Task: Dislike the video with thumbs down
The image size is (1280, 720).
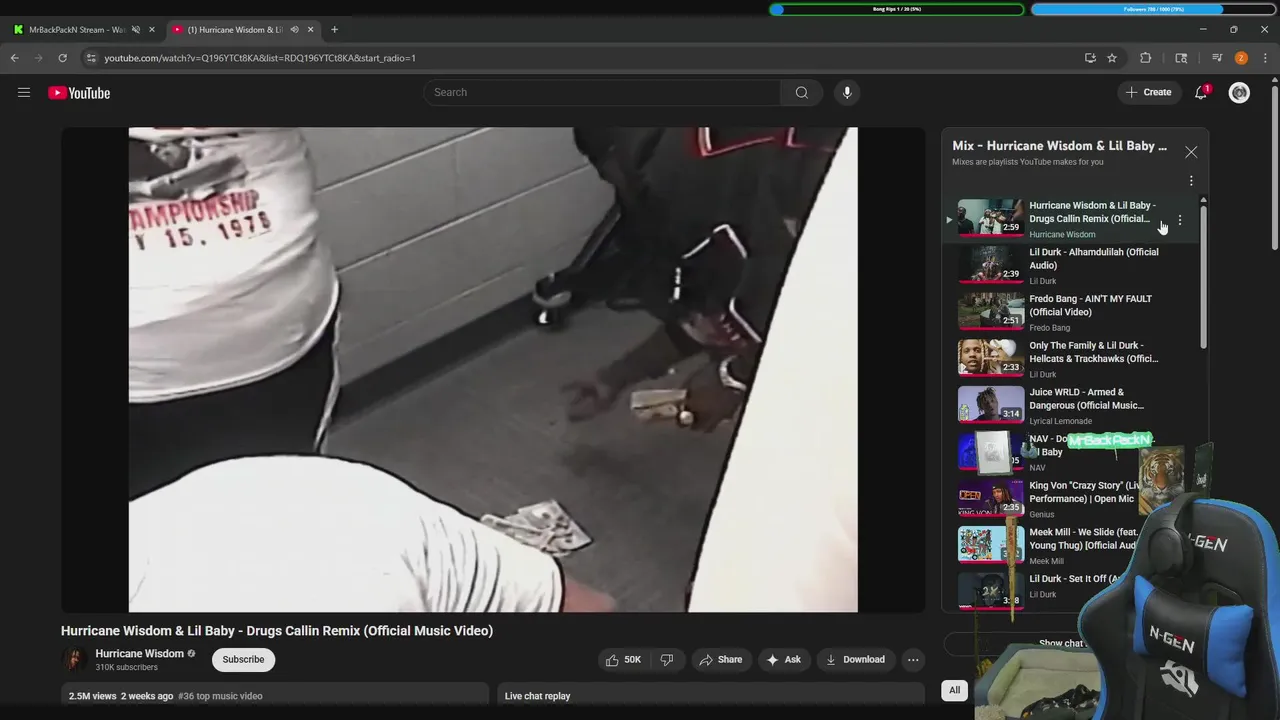Action: coord(667,660)
